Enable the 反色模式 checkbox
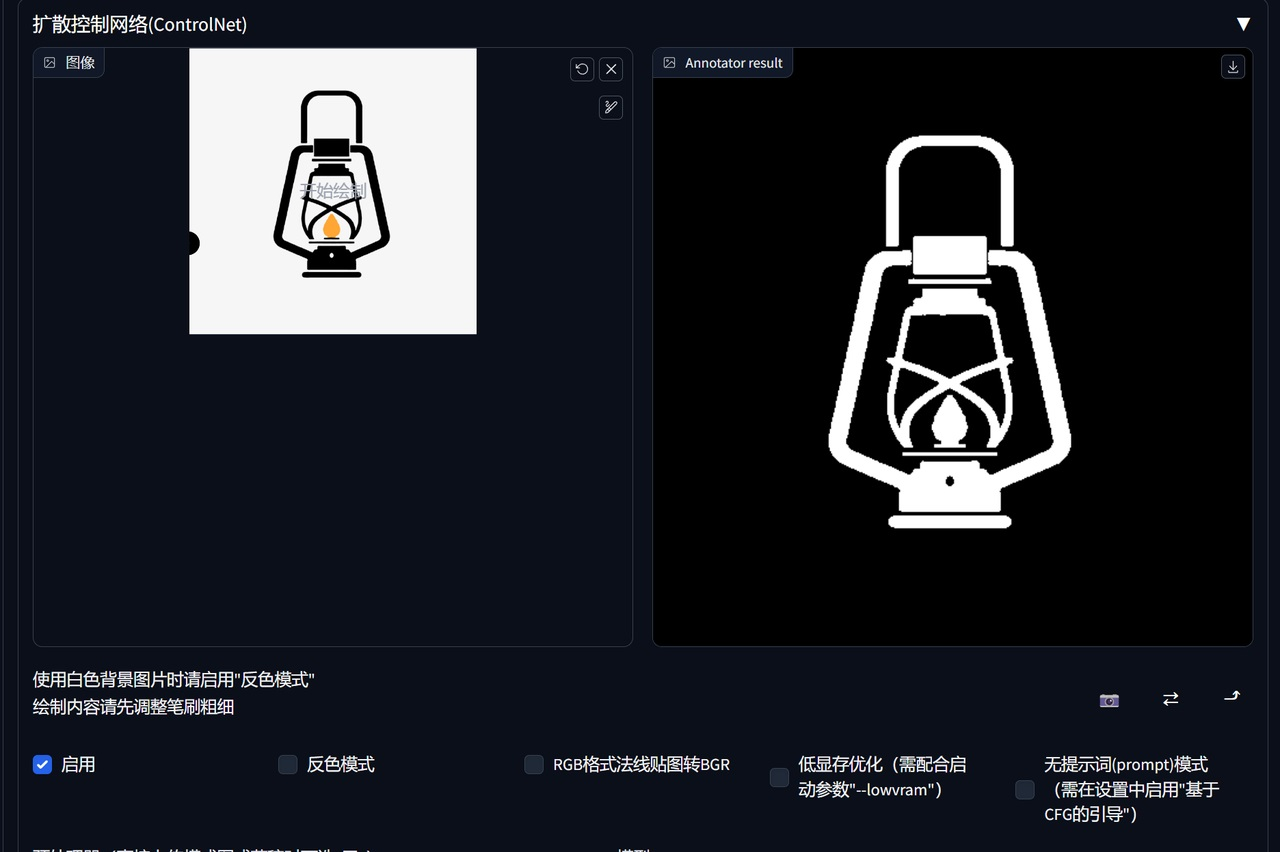 (288, 765)
